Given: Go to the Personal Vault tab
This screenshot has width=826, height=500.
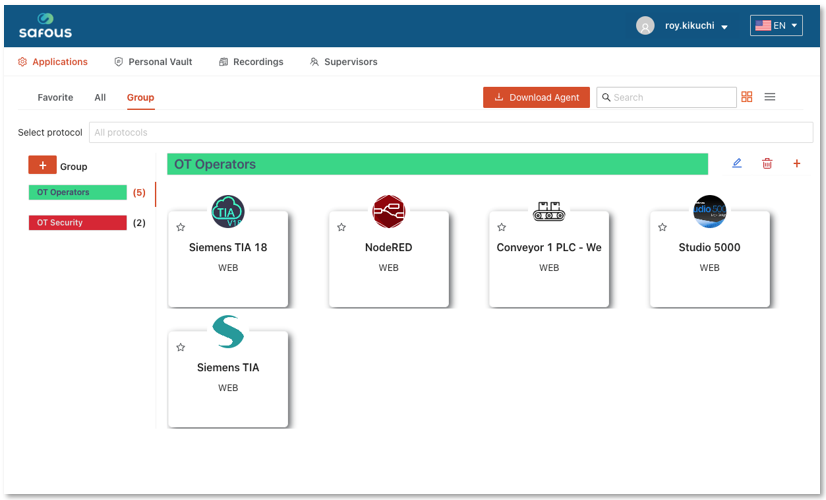Looking at the screenshot, I should point(153,62).
